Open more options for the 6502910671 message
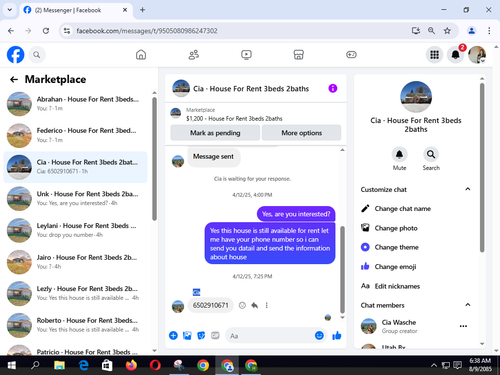Viewport: 500px width, 375px height. pyautogui.click(x=267, y=305)
